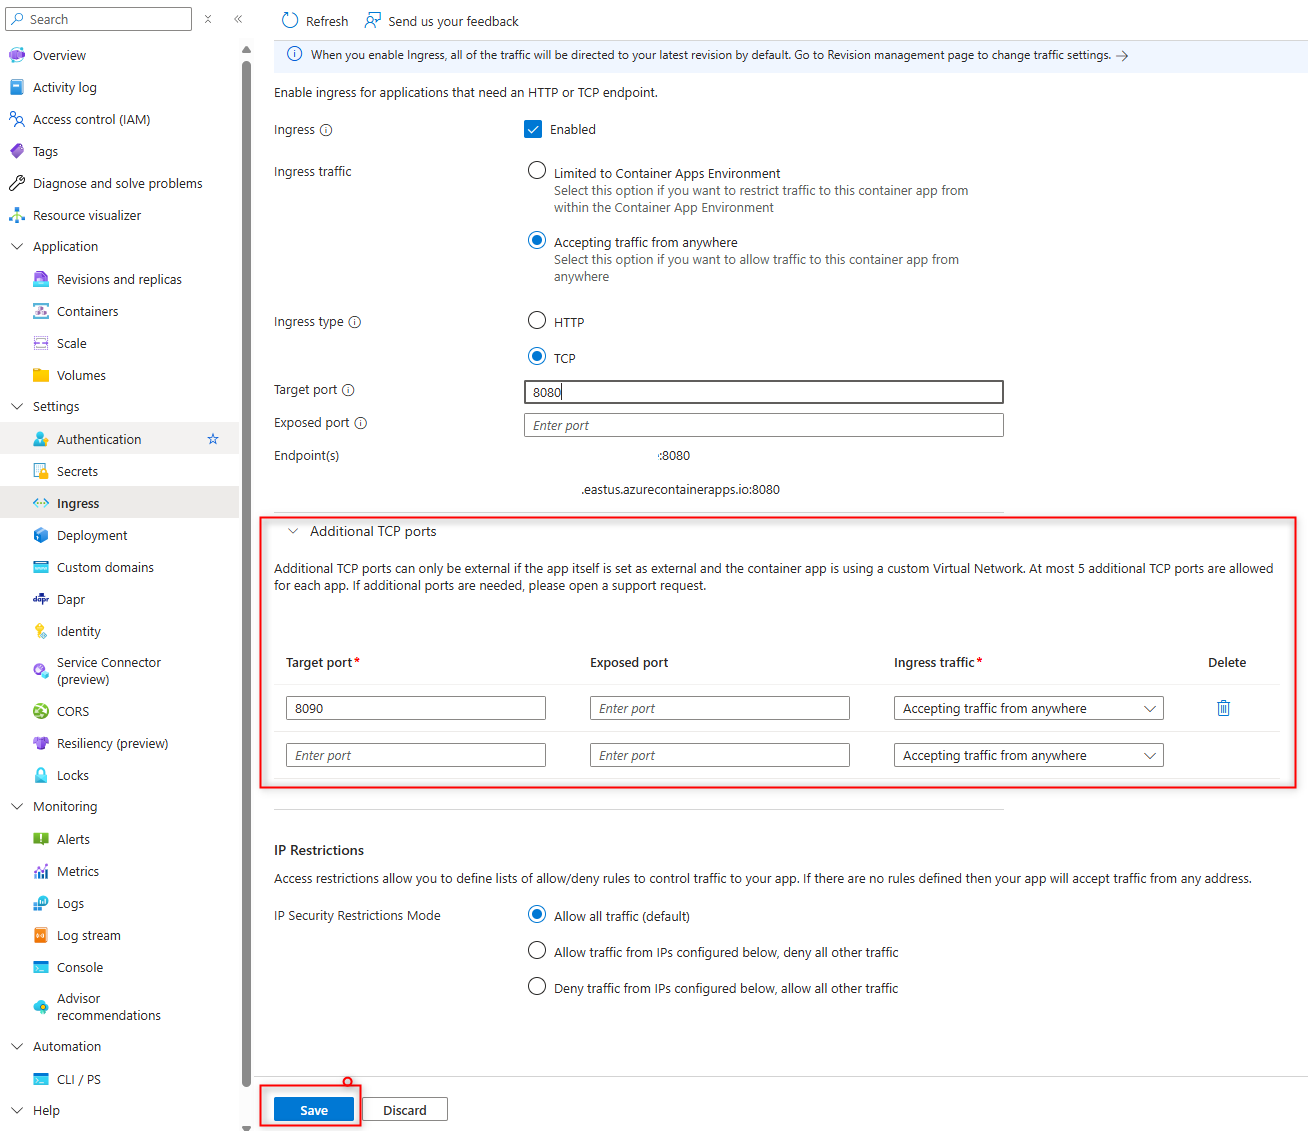Click the Revisions and replicas icon
Image resolution: width=1308 pixels, height=1131 pixels.
pos(41,279)
